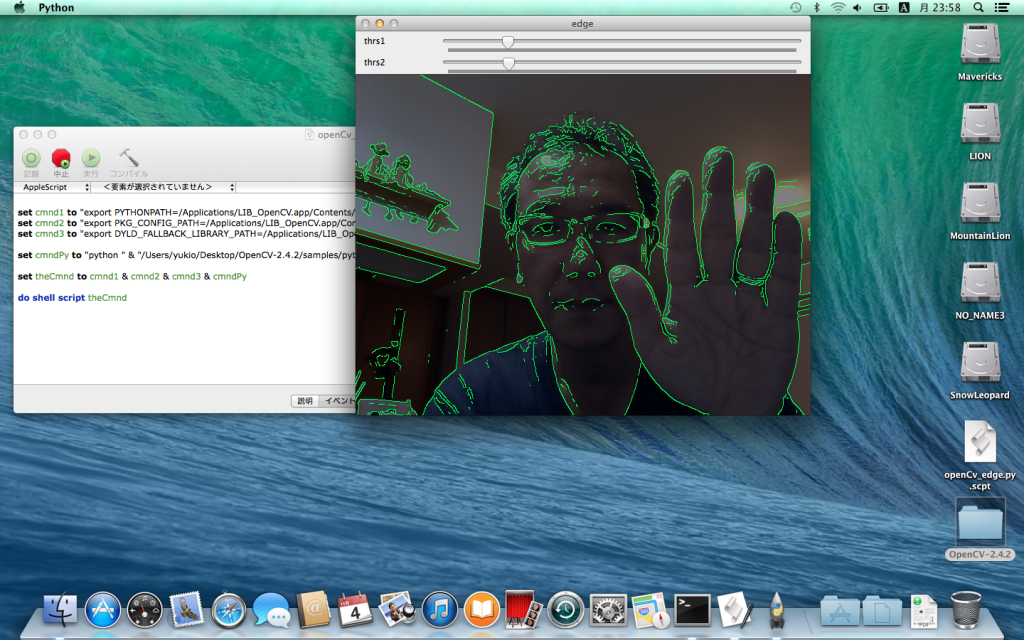Open the Wi-Fi status menu
This screenshot has height=640, width=1024.
pos(837,8)
